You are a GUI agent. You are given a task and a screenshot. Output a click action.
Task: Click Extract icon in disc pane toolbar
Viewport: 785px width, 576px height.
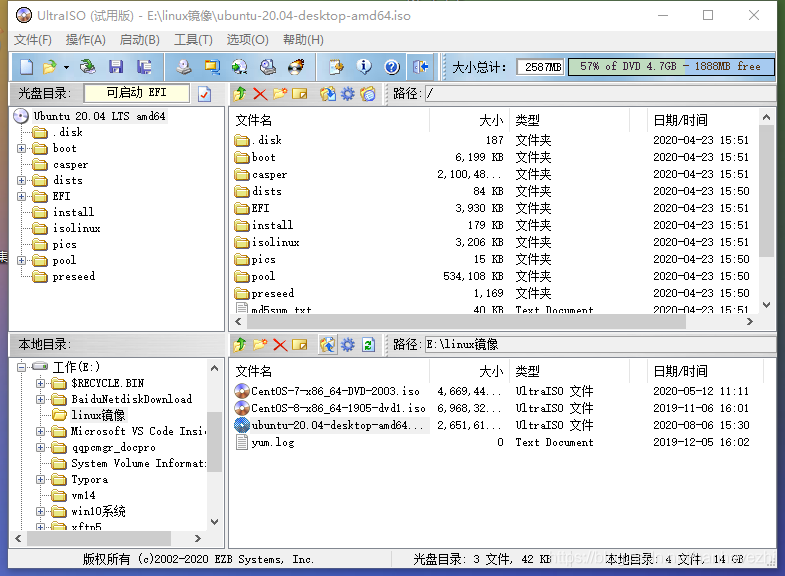tap(328, 94)
